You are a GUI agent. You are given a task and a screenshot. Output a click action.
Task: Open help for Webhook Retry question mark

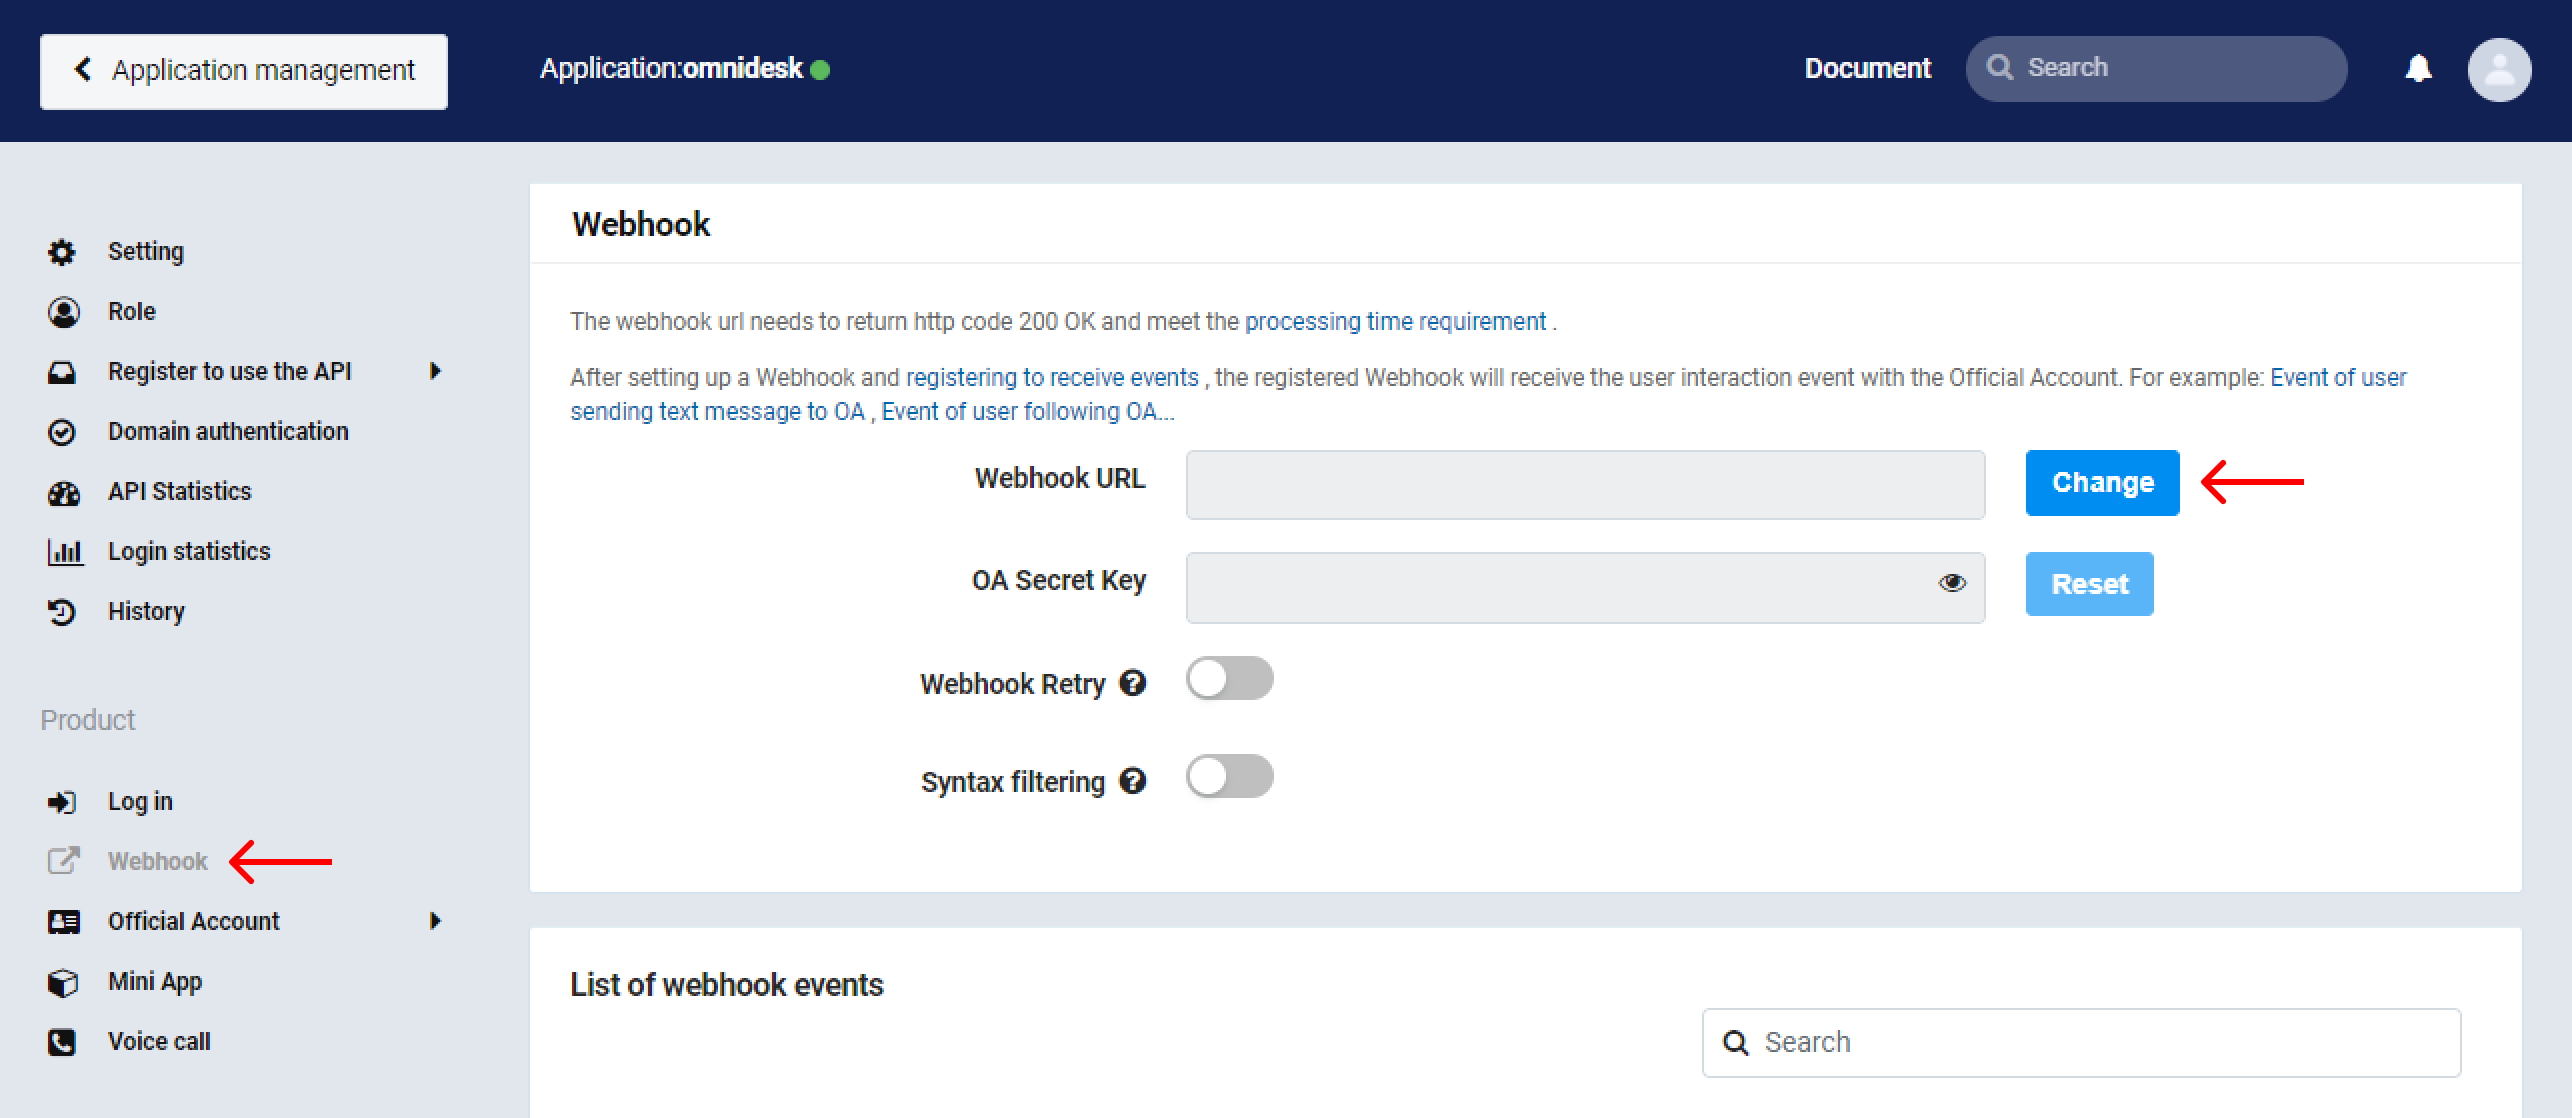click(1132, 683)
